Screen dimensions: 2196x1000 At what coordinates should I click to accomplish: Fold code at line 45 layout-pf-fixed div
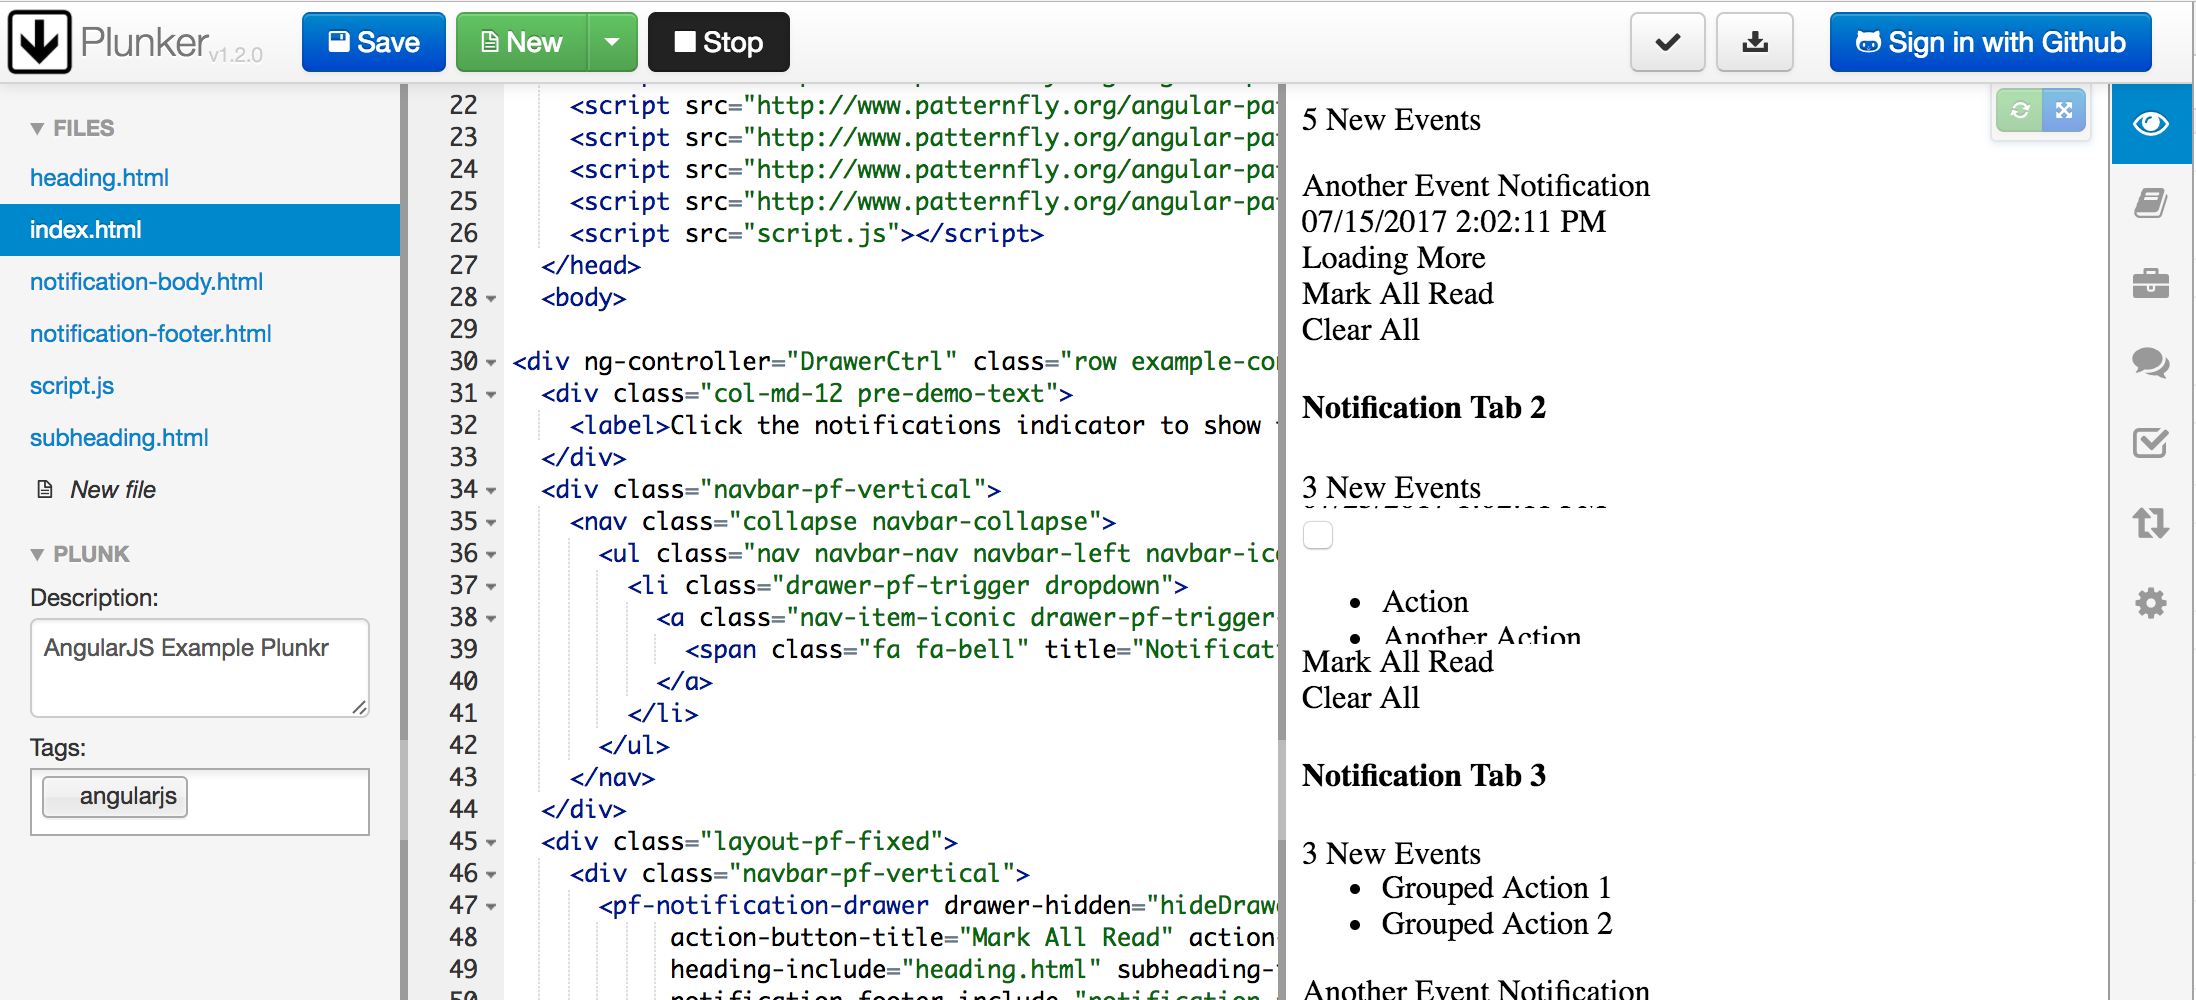click(491, 842)
